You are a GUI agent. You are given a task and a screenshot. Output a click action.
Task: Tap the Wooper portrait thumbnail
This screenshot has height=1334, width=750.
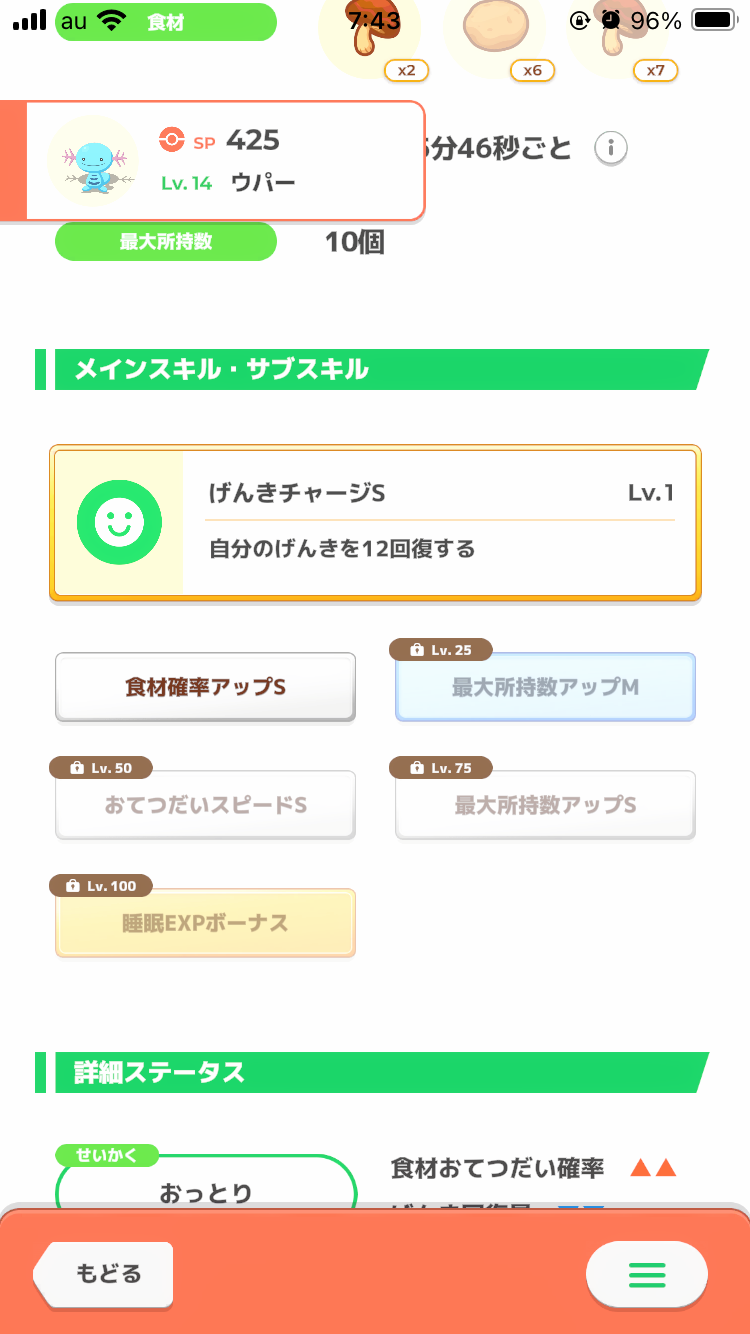click(x=92, y=160)
